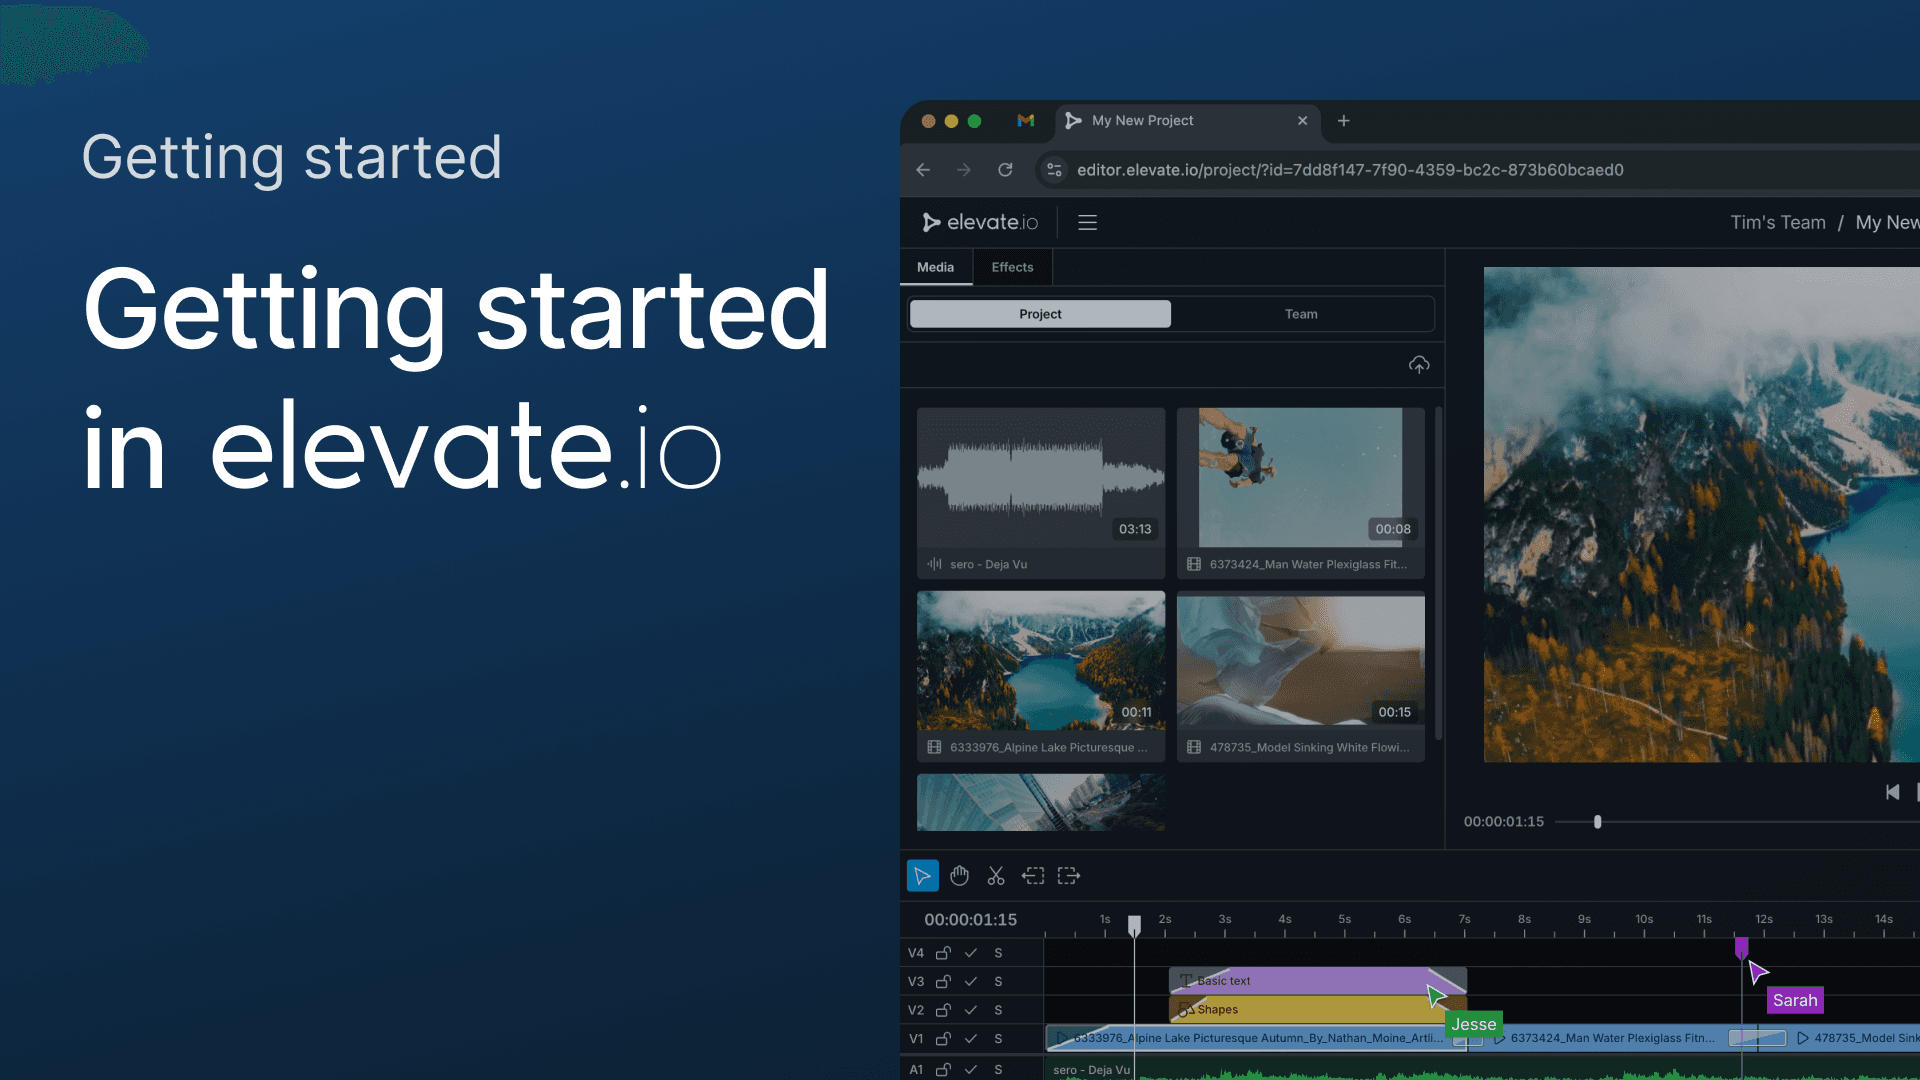Click the preview timecode under the video
Image resolution: width=1920 pixels, height=1080 pixels.
click(1504, 822)
